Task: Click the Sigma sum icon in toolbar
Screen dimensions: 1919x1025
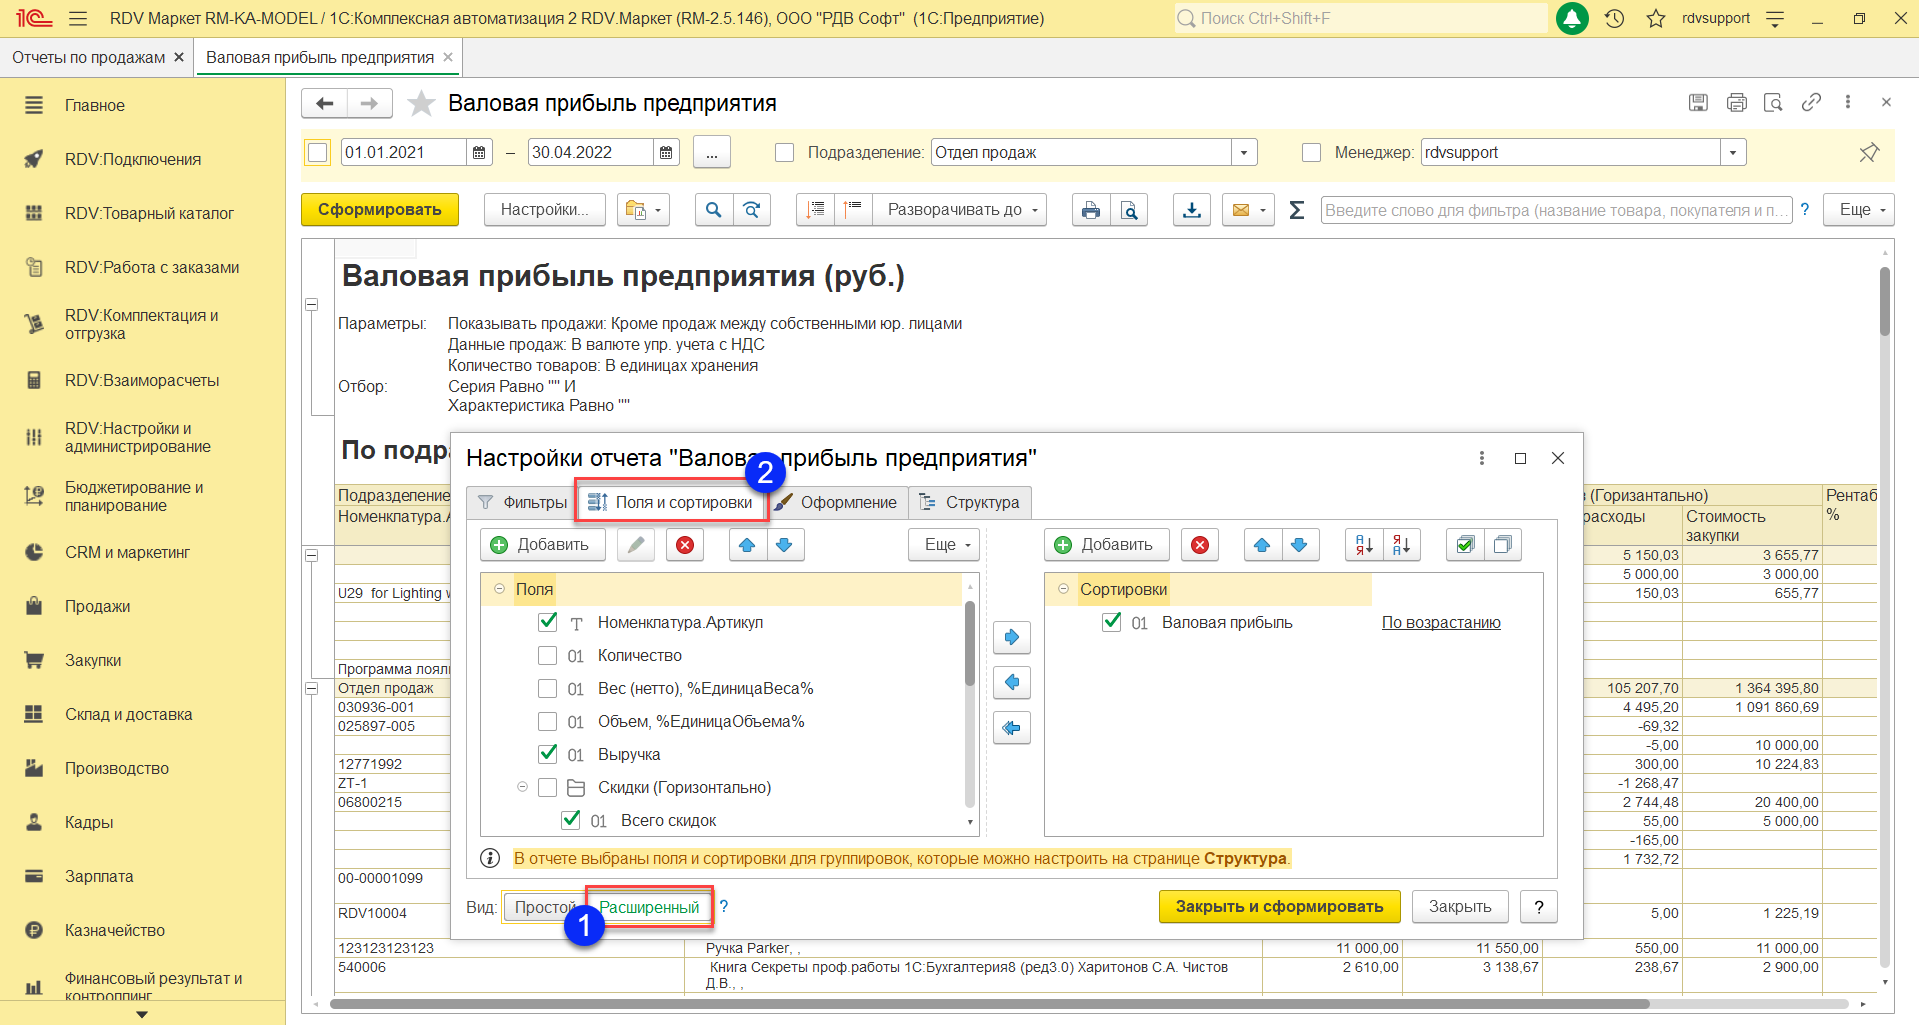Action: (x=1297, y=210)
